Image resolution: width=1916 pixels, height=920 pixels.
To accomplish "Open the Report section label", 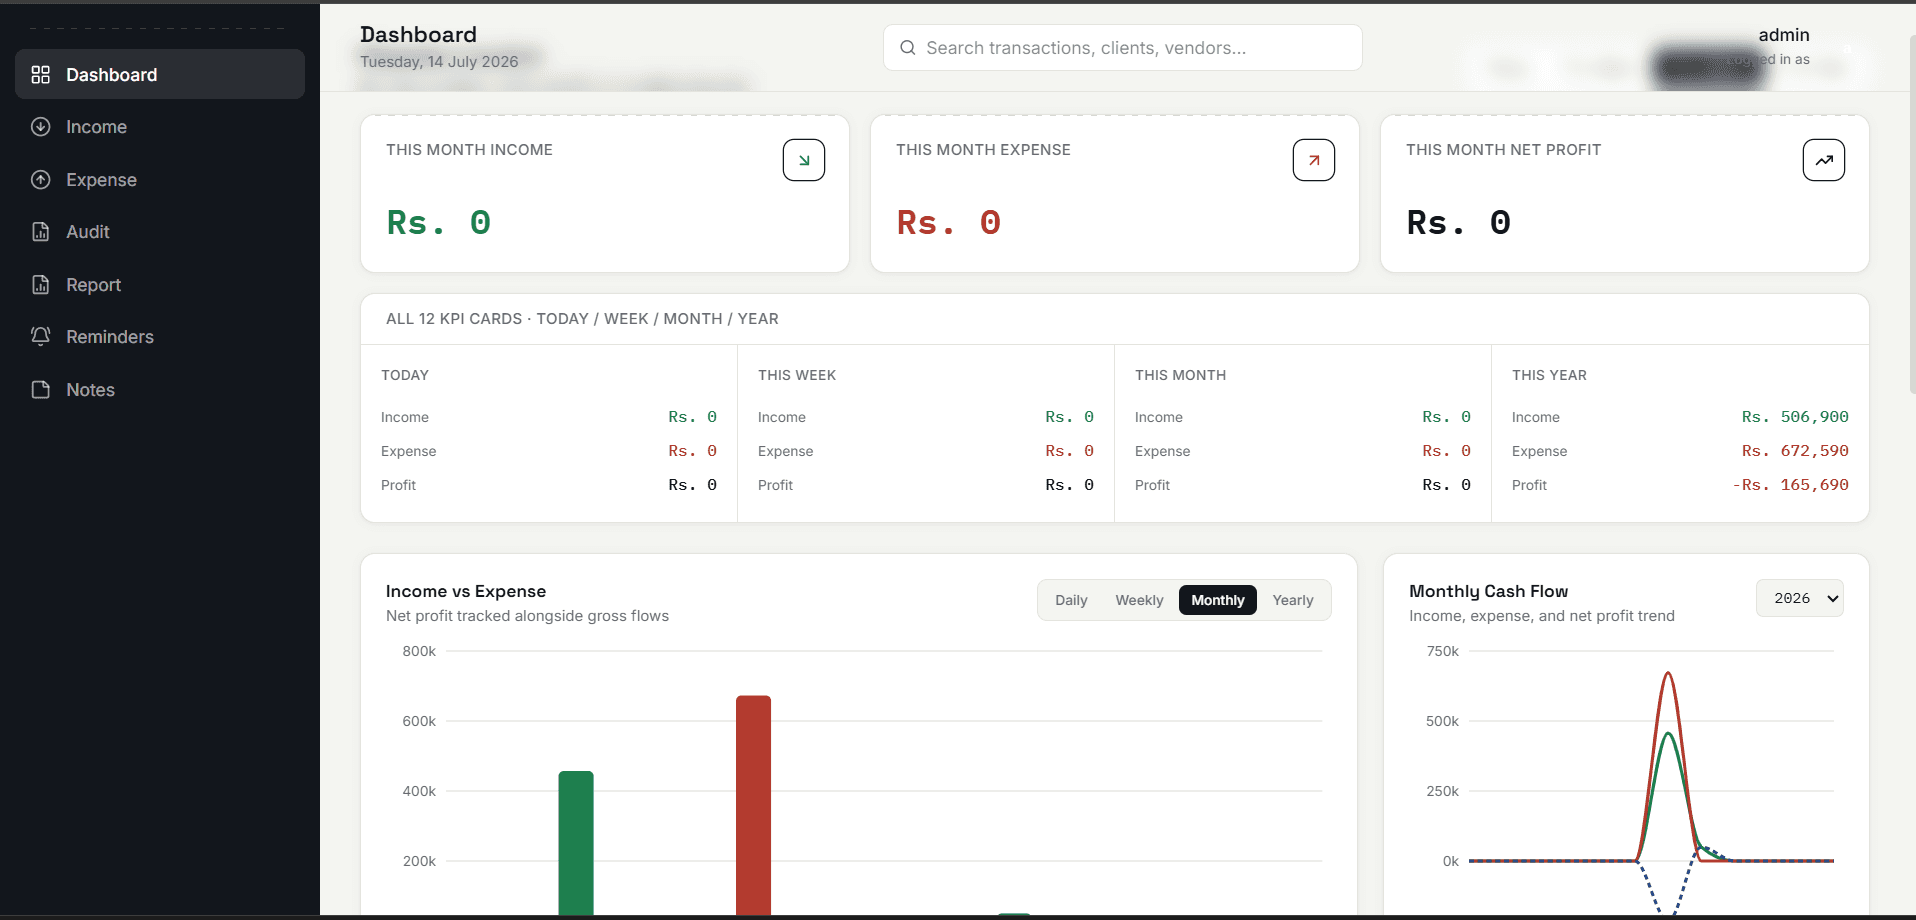I will (x=93, y=285).
